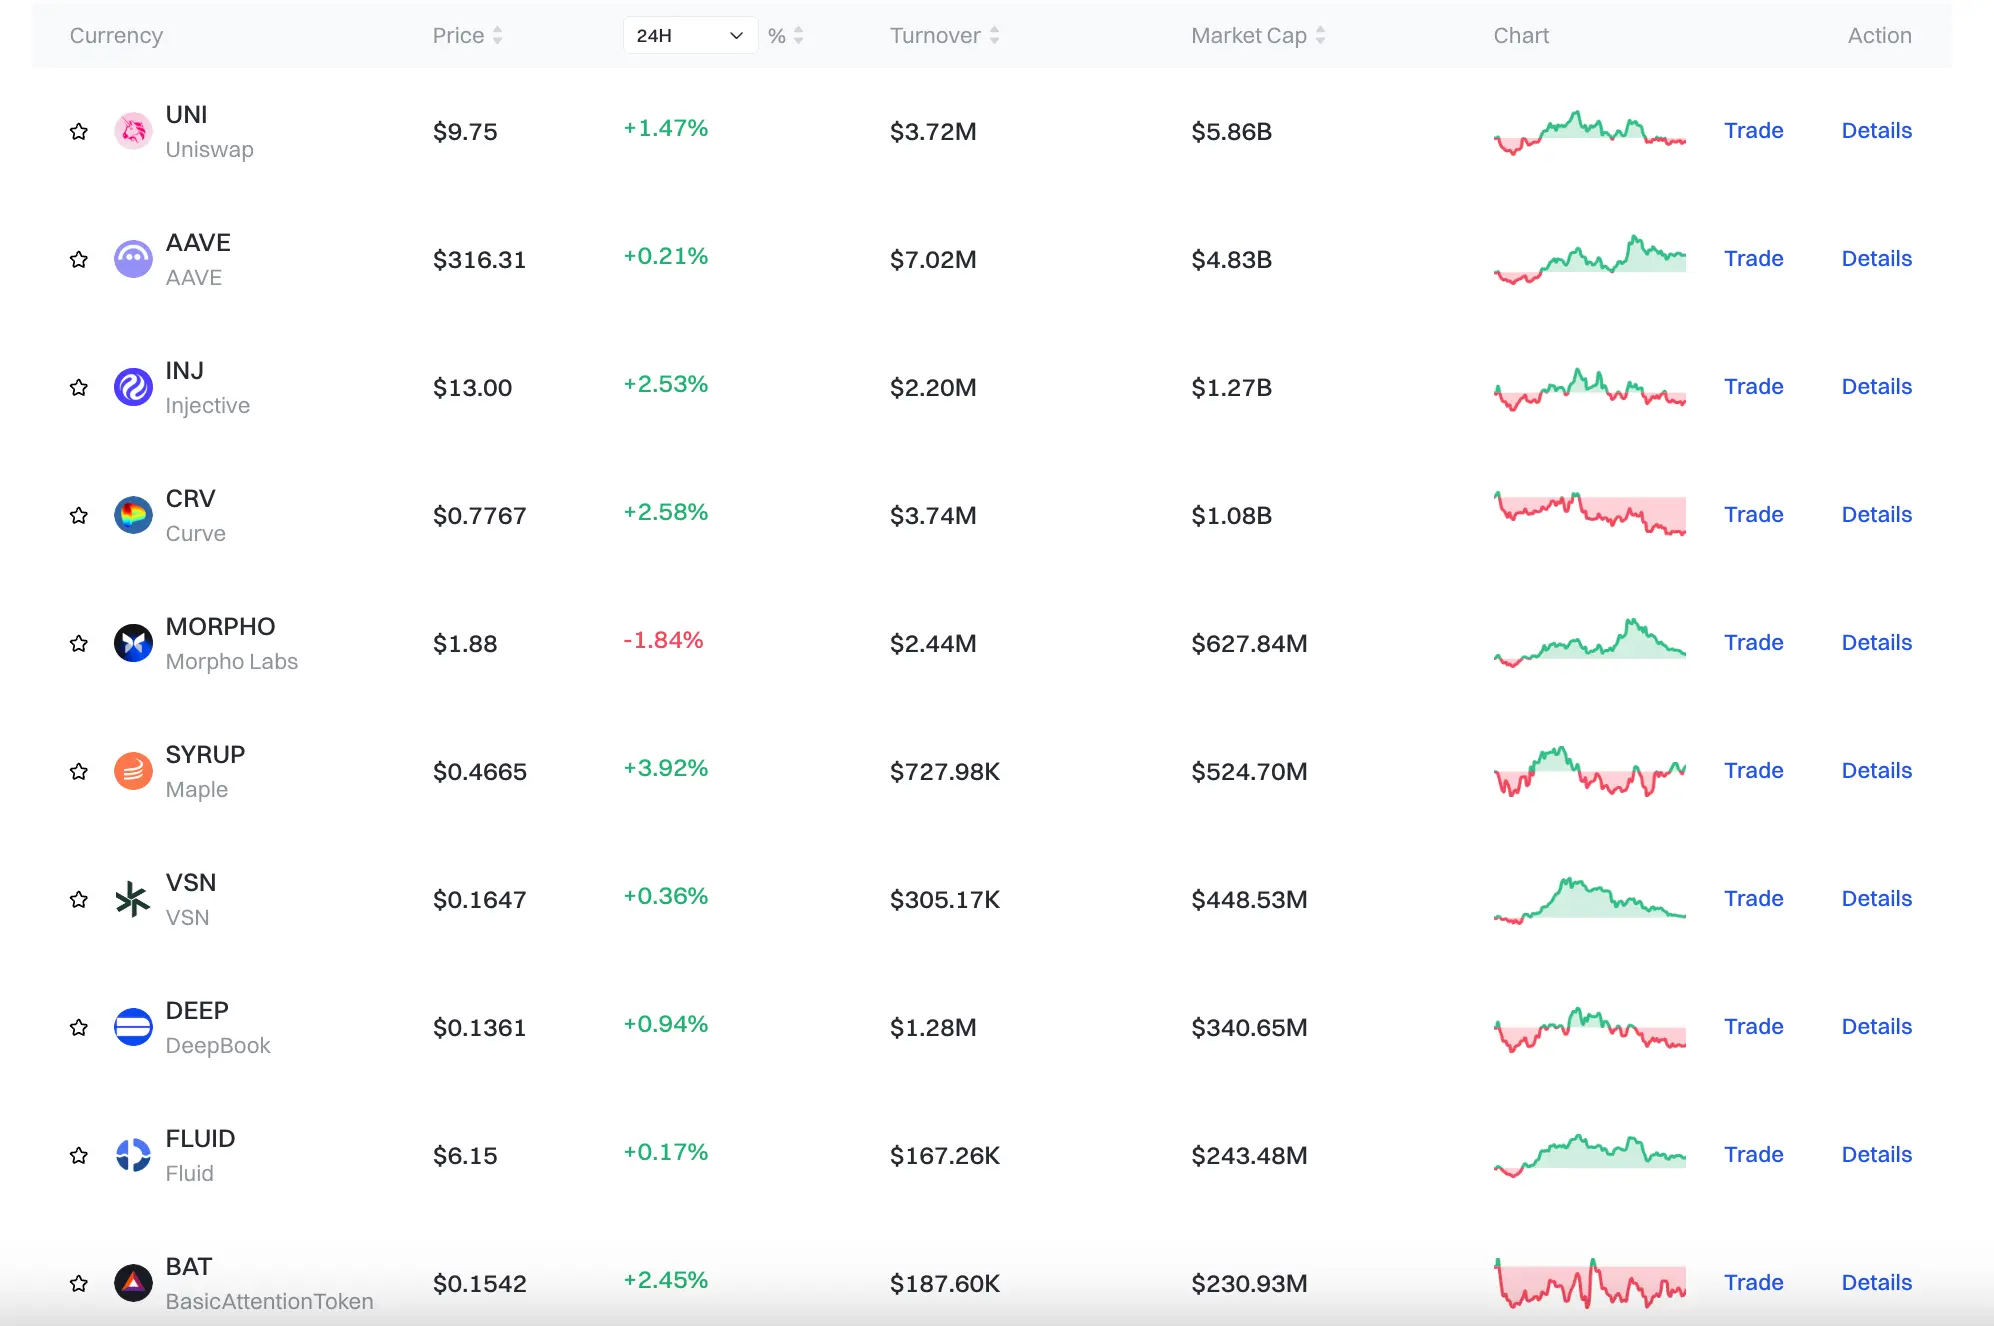Screen dimensions: 1994x1326
Task: Open Details for DEEP
Action: [x=1876, y=1027]
